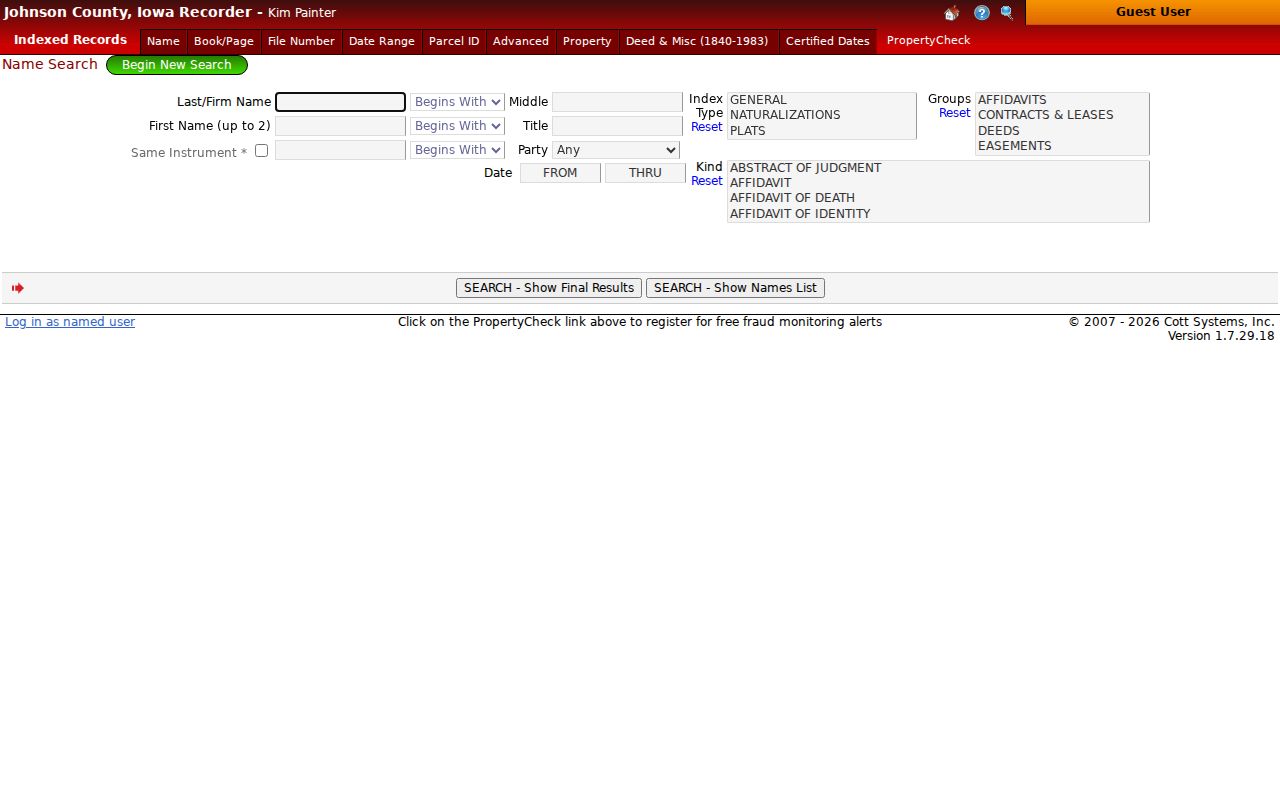
Task: Toggle the Same Instrument checkbox
Action: click(x=261, y=151)
